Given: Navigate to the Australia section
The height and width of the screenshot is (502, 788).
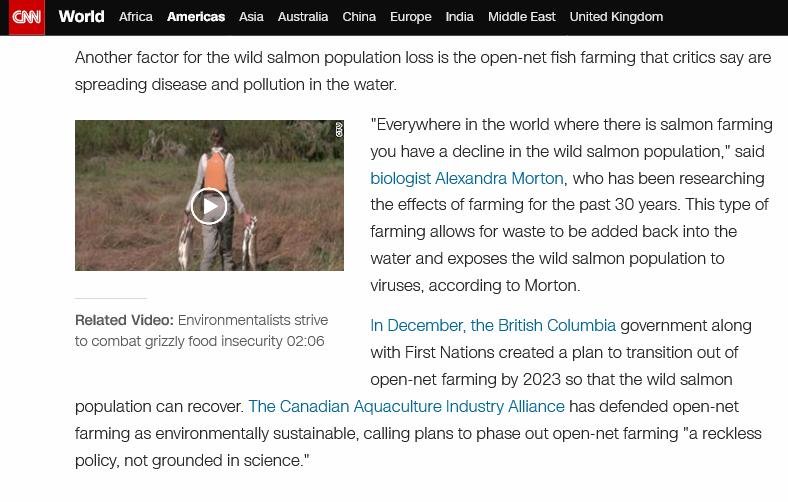Looking at the screenshot, I should click(x=303, y=17).
